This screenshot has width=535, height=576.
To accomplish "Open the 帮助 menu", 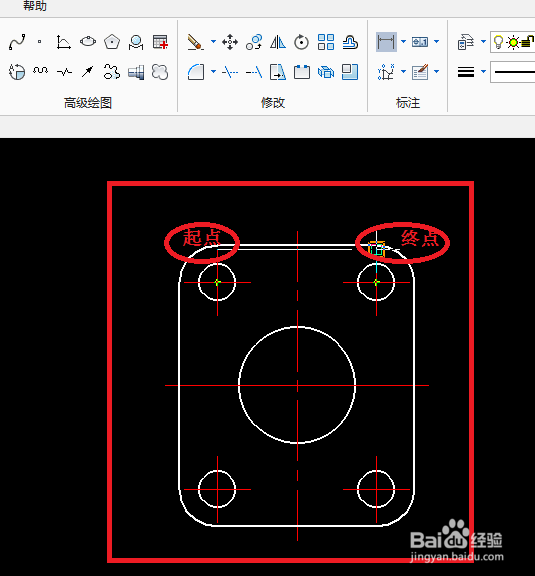I will (35, 6).
